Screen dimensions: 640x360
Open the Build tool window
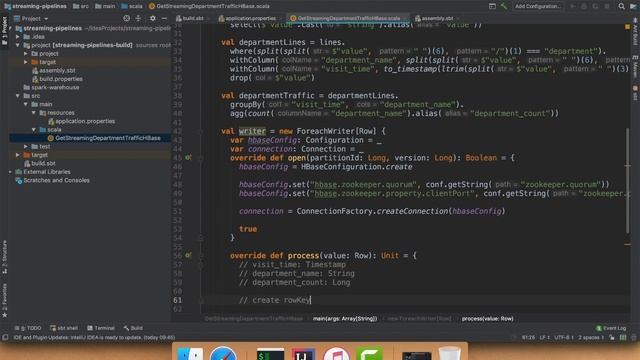pos(133,328)
